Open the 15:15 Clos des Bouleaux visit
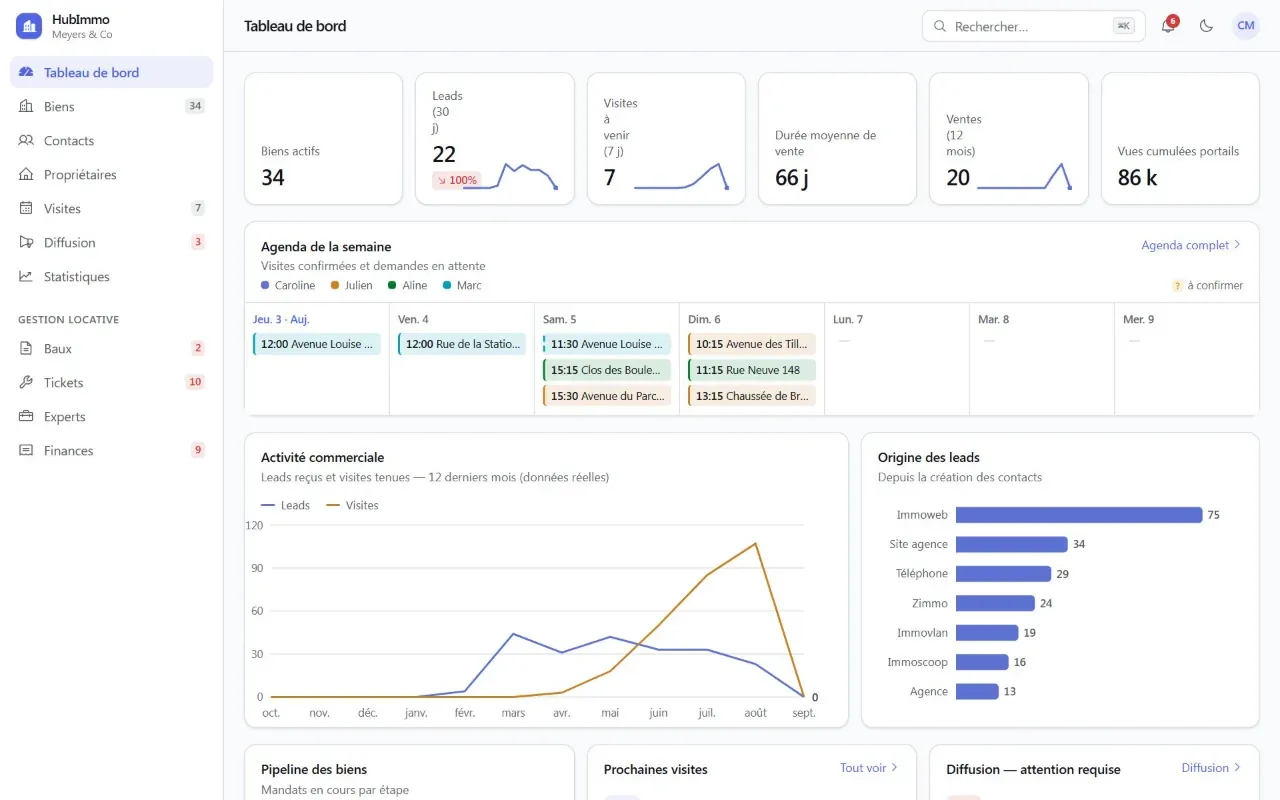Image resolution: width=1280 pixels, height=800 pixels. 607,370
